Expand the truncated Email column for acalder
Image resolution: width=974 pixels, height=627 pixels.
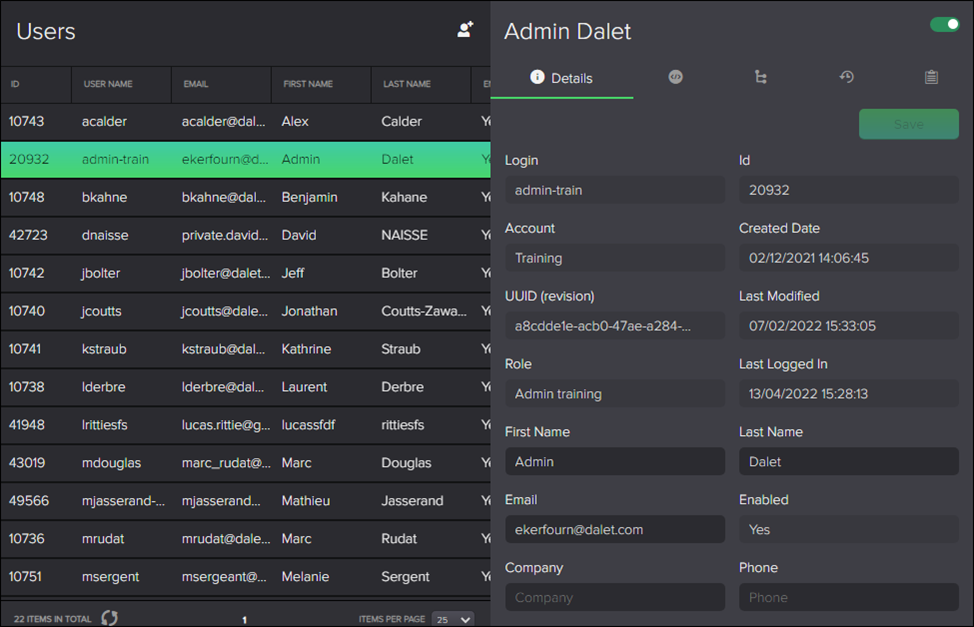(221, 121)
